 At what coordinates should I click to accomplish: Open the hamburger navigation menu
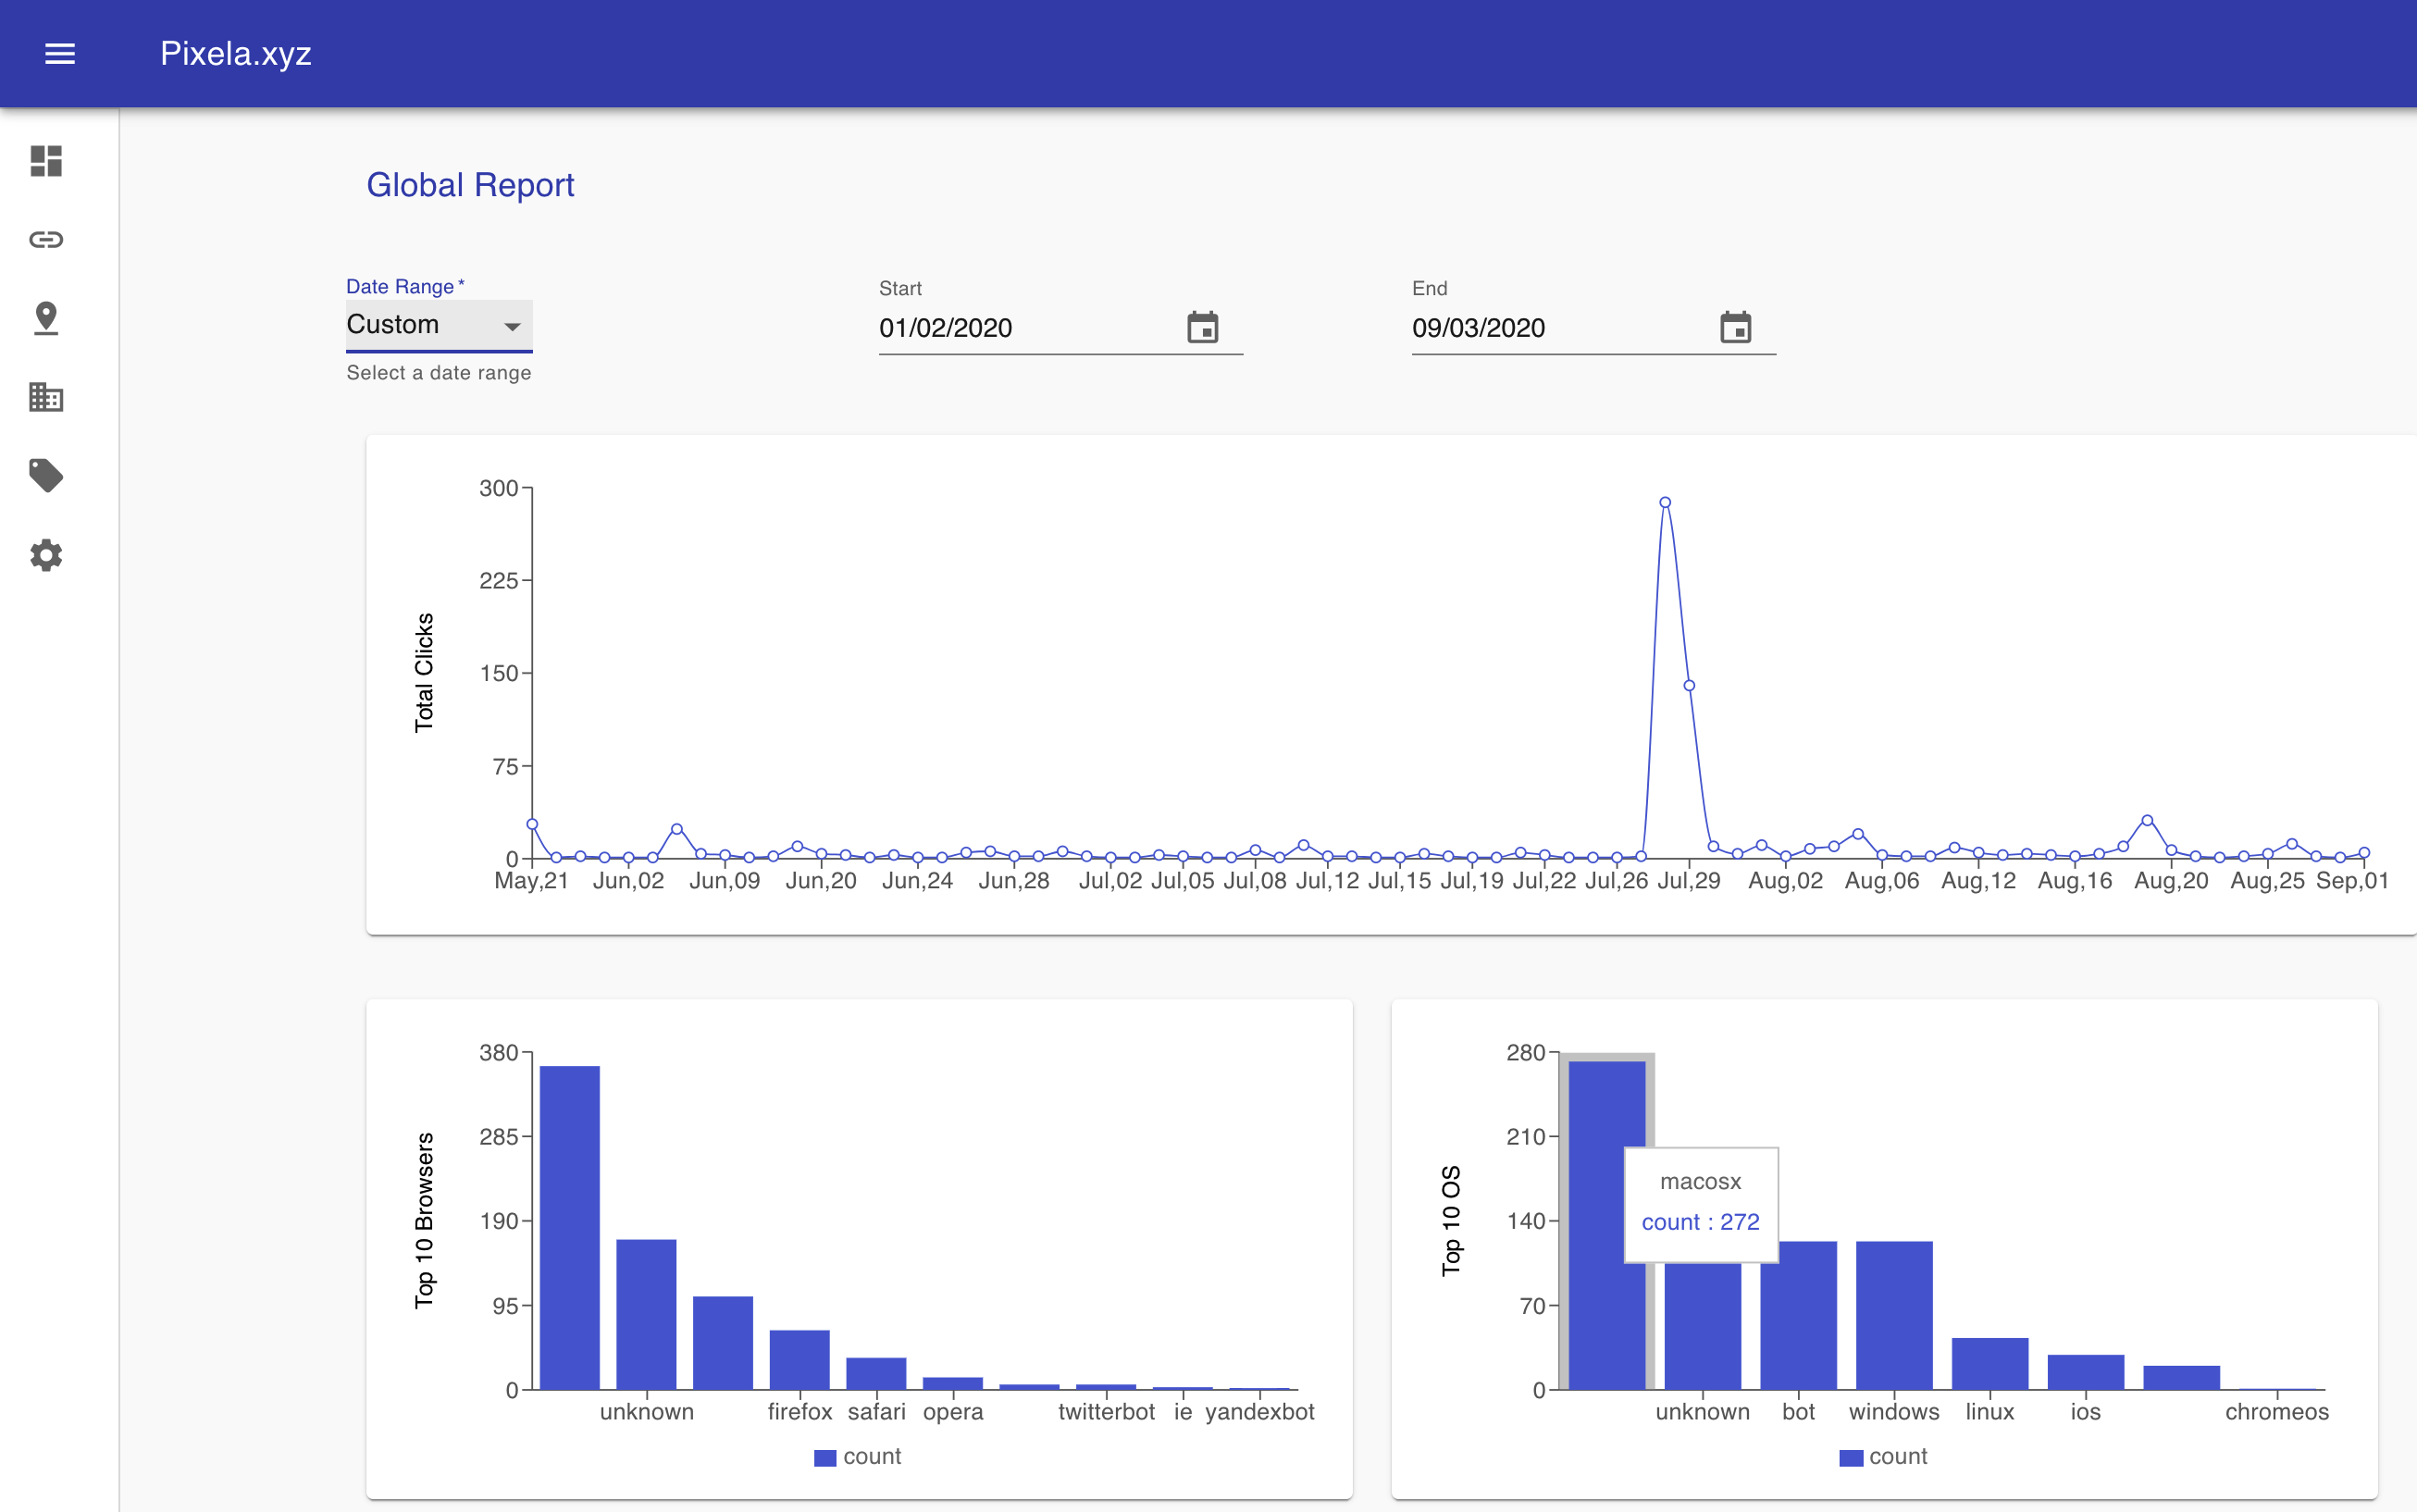click(60, 54)
